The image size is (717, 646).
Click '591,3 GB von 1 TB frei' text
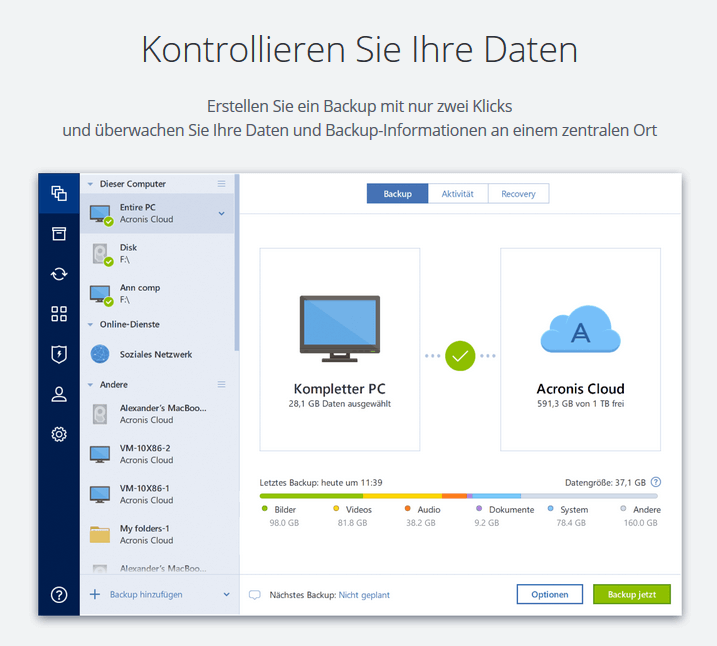point(580,404)
